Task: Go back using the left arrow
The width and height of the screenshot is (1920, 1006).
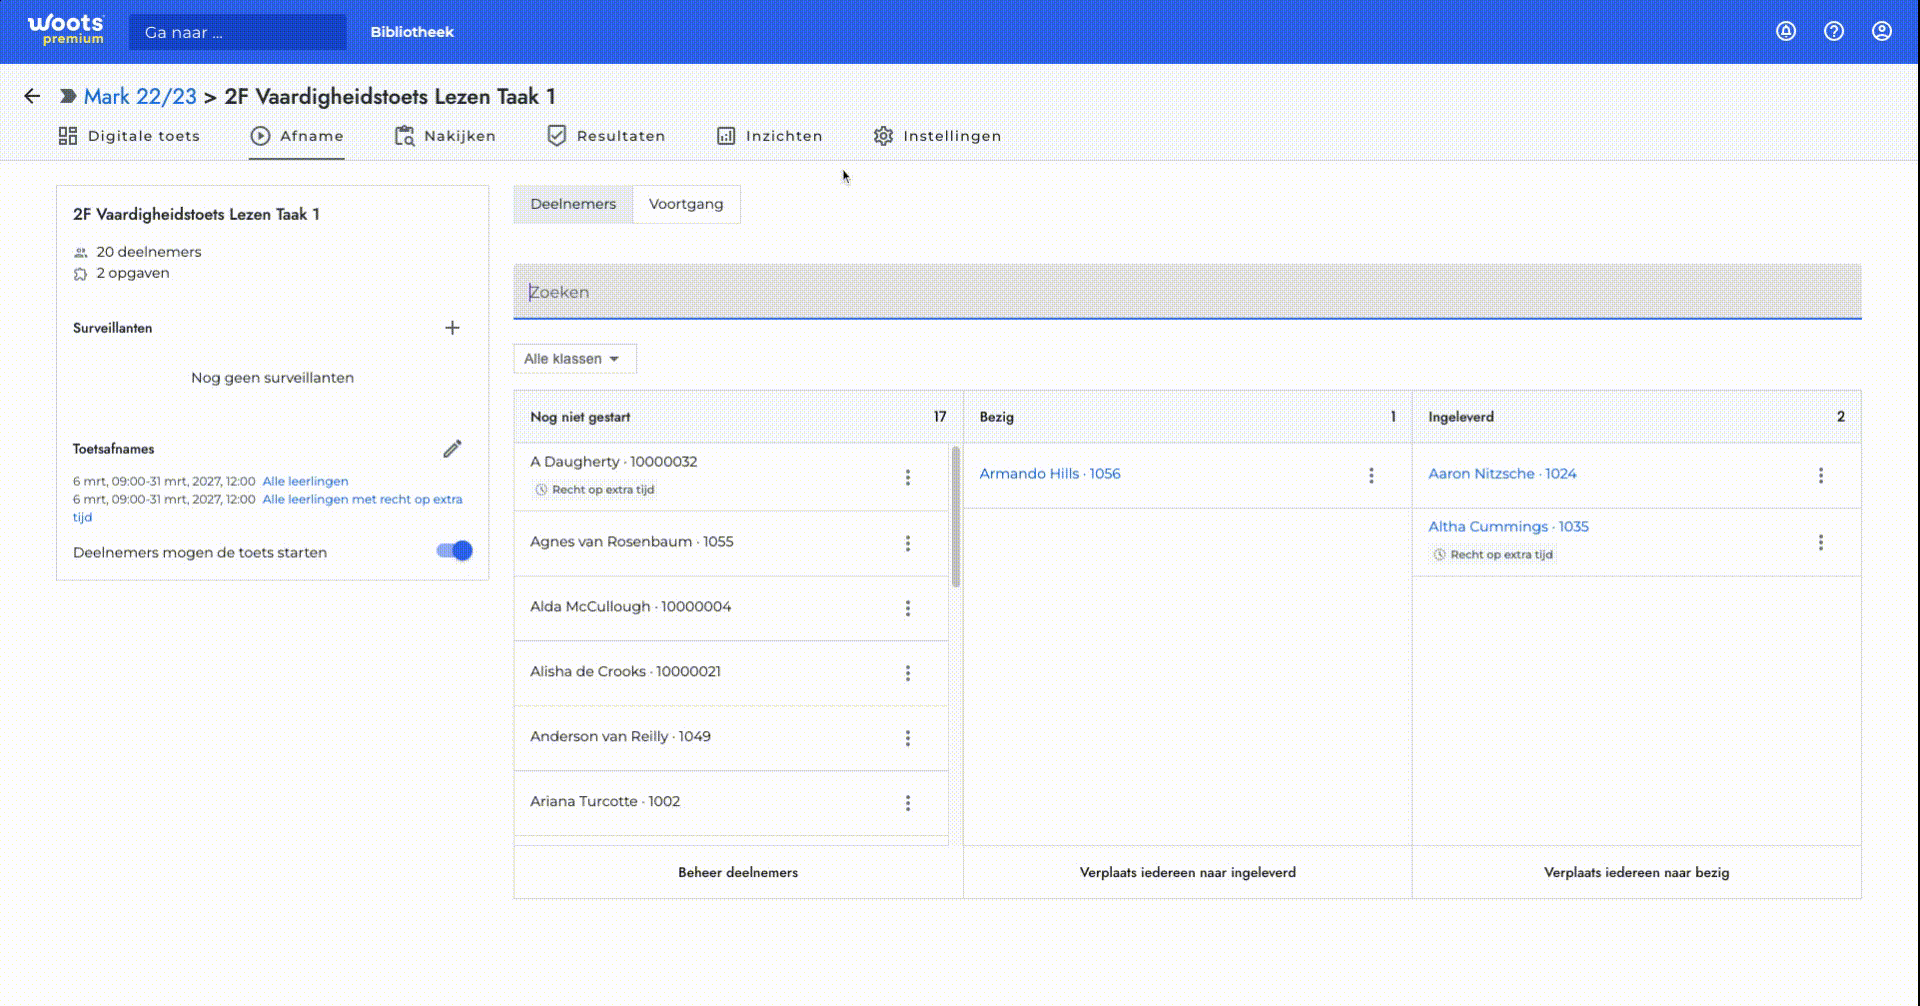Action: (32, 96)
